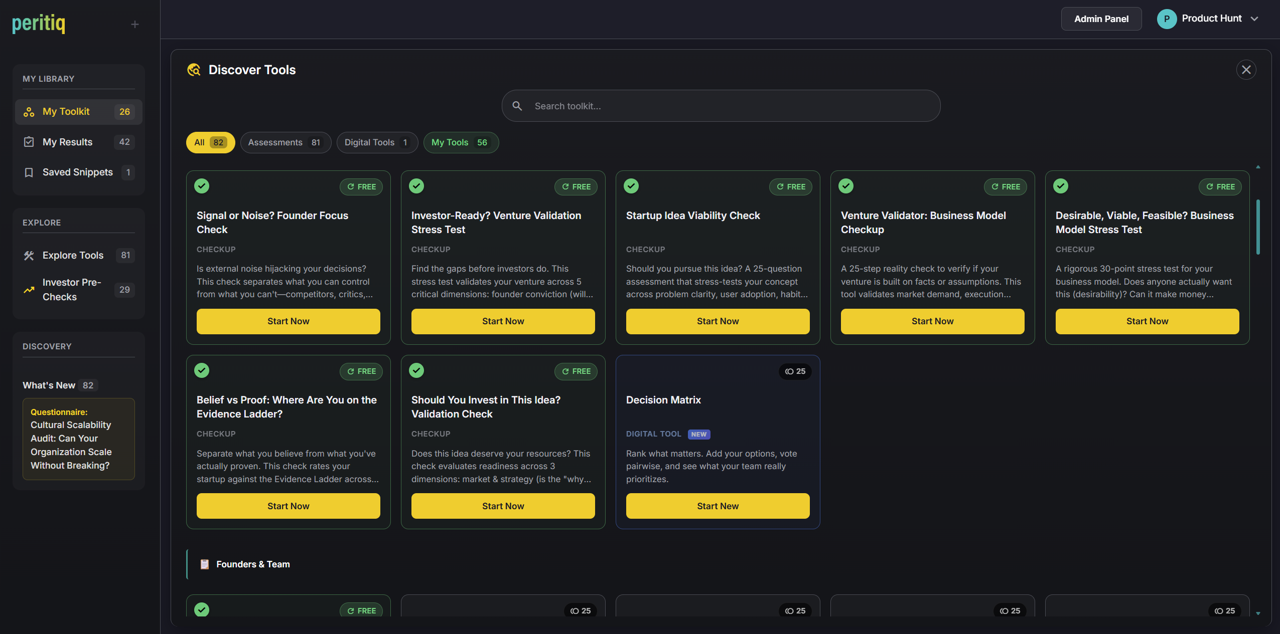The width and height of the screenshot is (1280, 634).
Task: Open My Results in the sidebar
Action: coord(79,142)
